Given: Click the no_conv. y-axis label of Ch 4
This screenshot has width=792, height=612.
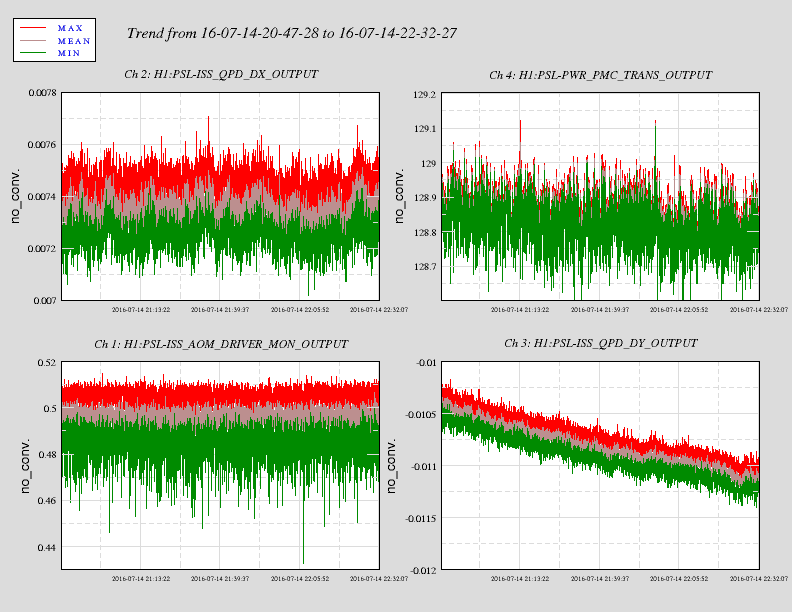Looking at the screenshot, I should (399, 196).
